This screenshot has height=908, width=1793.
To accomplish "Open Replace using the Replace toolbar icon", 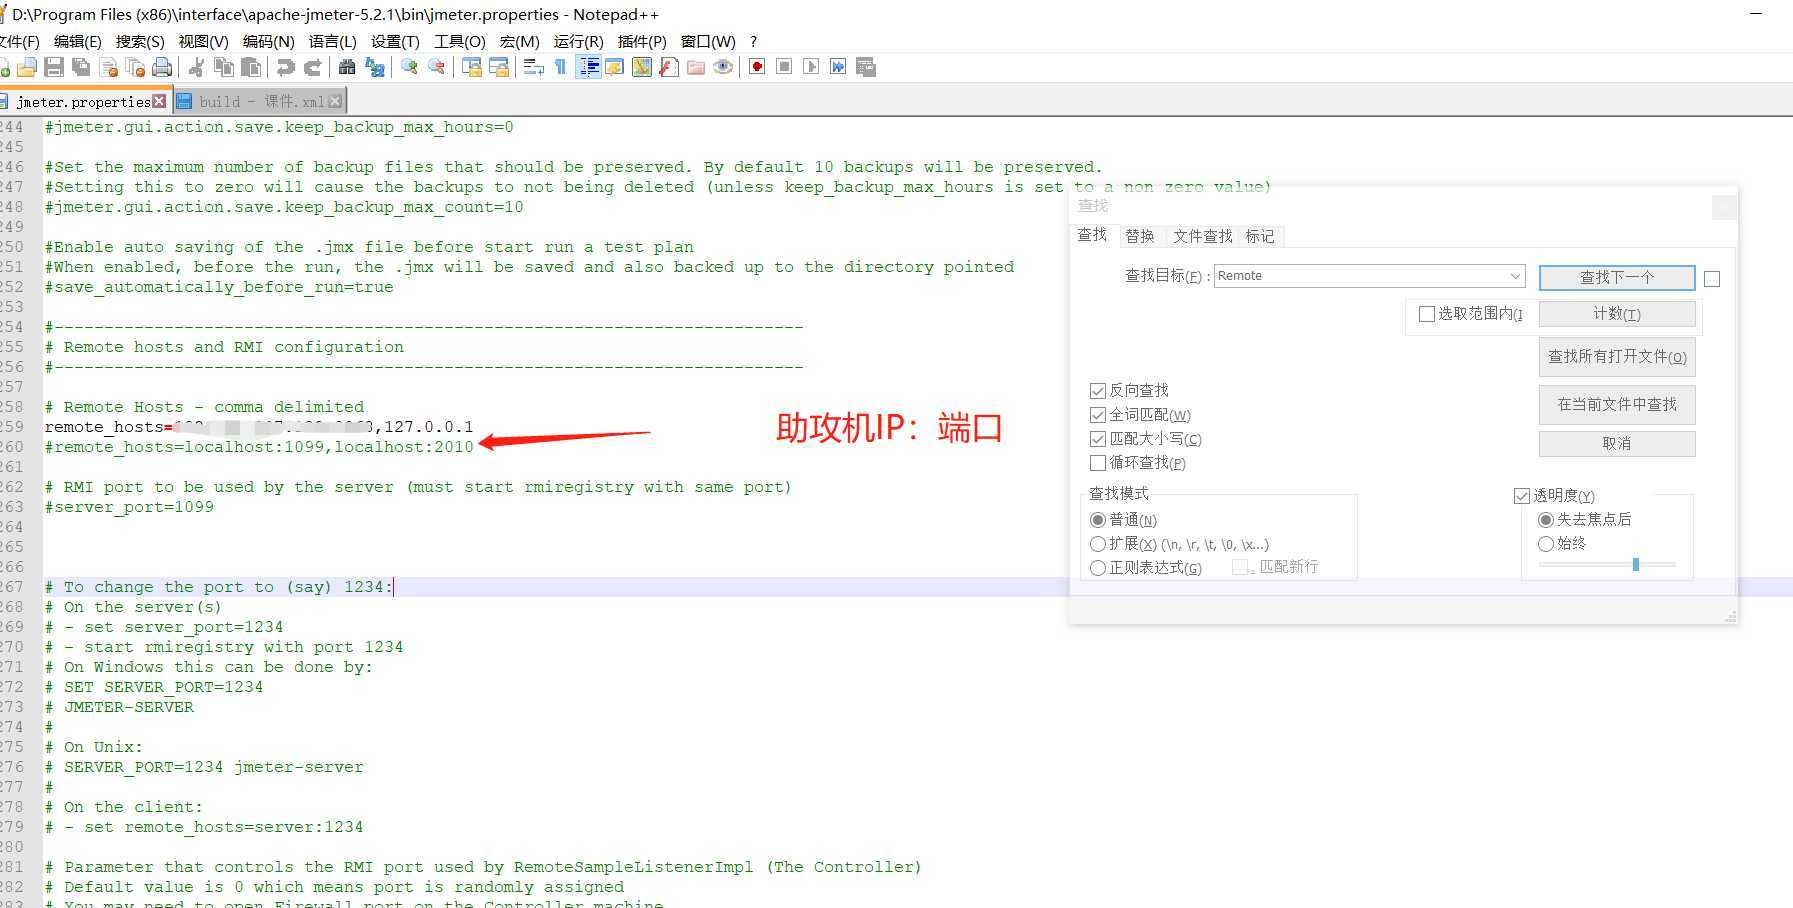I will (374, 67).
